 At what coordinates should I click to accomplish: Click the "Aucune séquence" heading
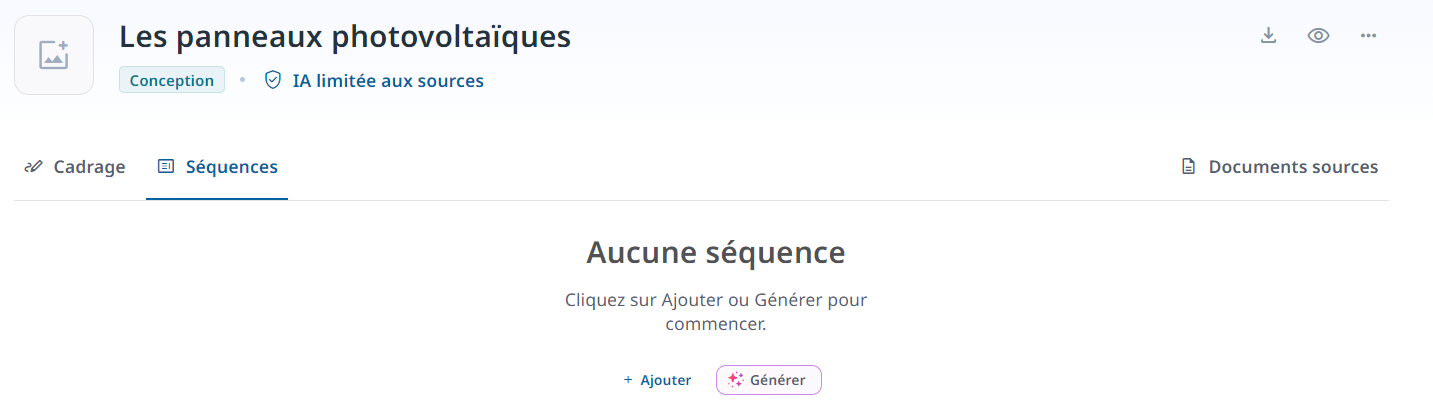point(715,253)
